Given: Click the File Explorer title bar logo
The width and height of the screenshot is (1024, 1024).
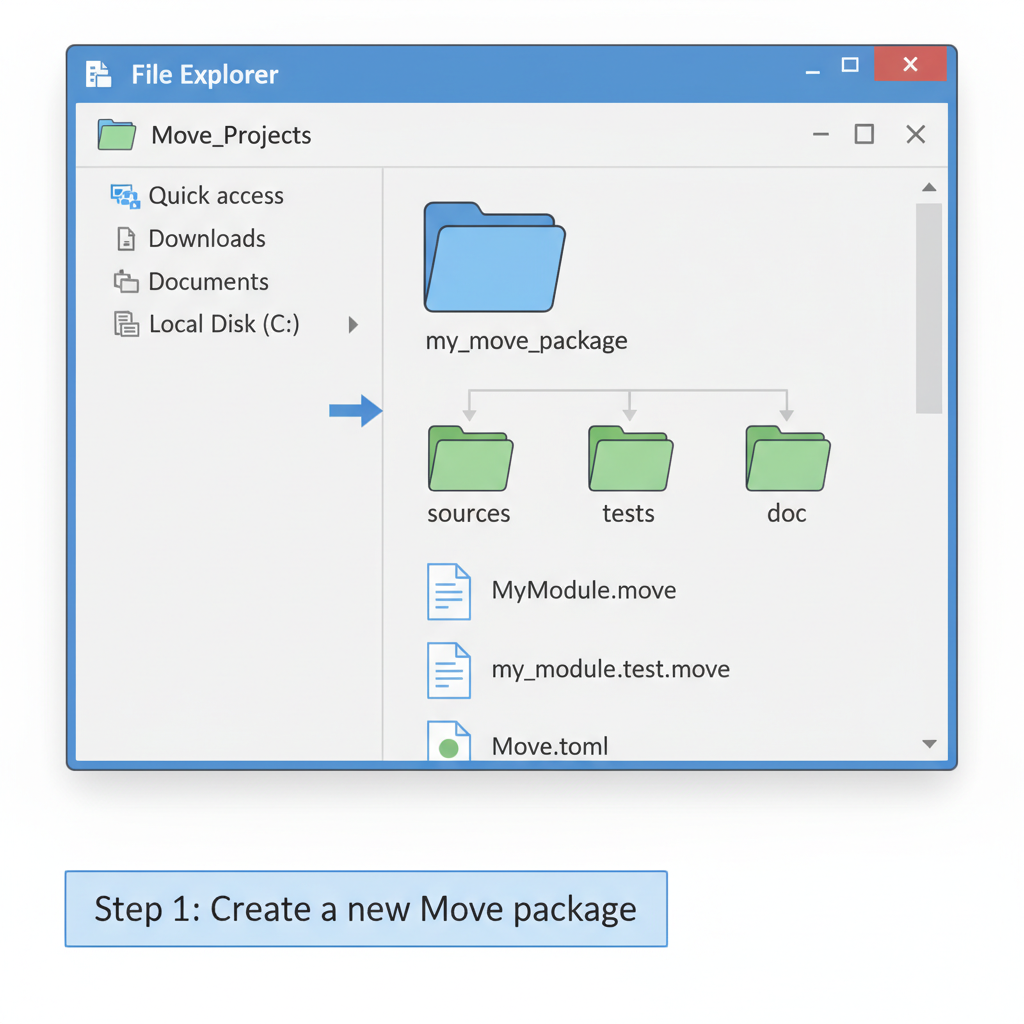Looking at the screenshot, I should point(97,74).
